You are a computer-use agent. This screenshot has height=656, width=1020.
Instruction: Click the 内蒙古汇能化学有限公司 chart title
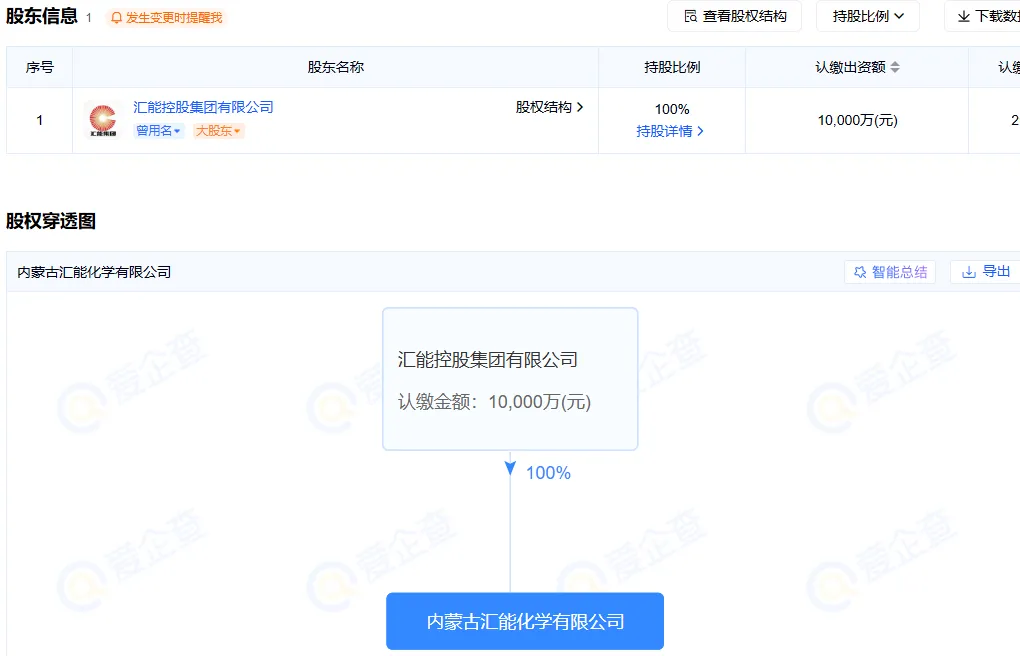94,272
